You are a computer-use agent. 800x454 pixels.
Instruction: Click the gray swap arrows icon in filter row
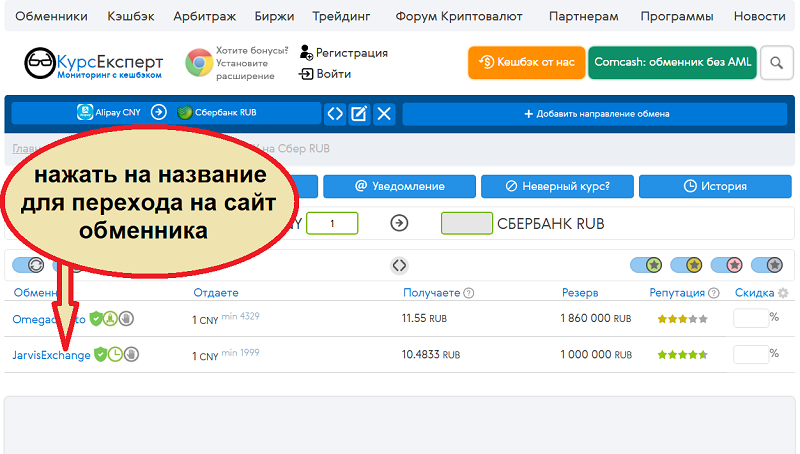coord(399,265)
